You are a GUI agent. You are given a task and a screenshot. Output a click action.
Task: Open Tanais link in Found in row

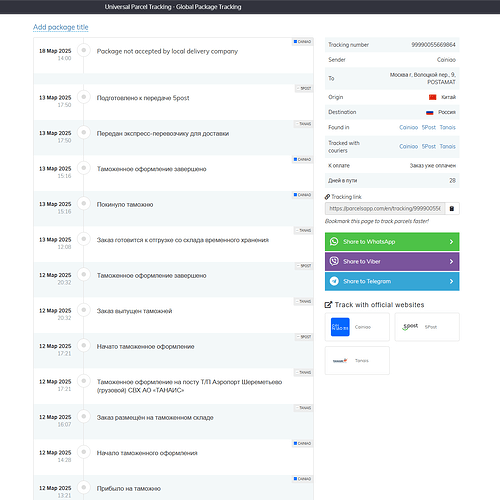[447, 127]
